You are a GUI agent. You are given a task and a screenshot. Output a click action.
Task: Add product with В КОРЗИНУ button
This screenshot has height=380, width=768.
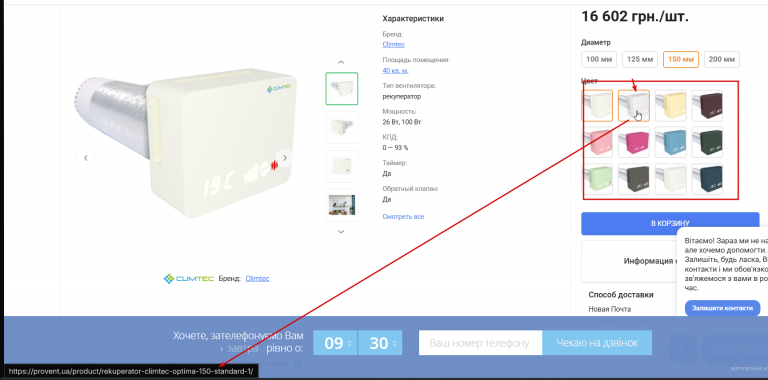pyautogui.click(x=670, y=223)
